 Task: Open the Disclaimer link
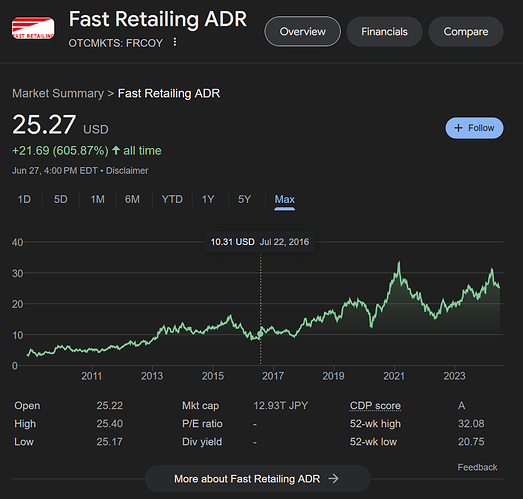[127, 171]
